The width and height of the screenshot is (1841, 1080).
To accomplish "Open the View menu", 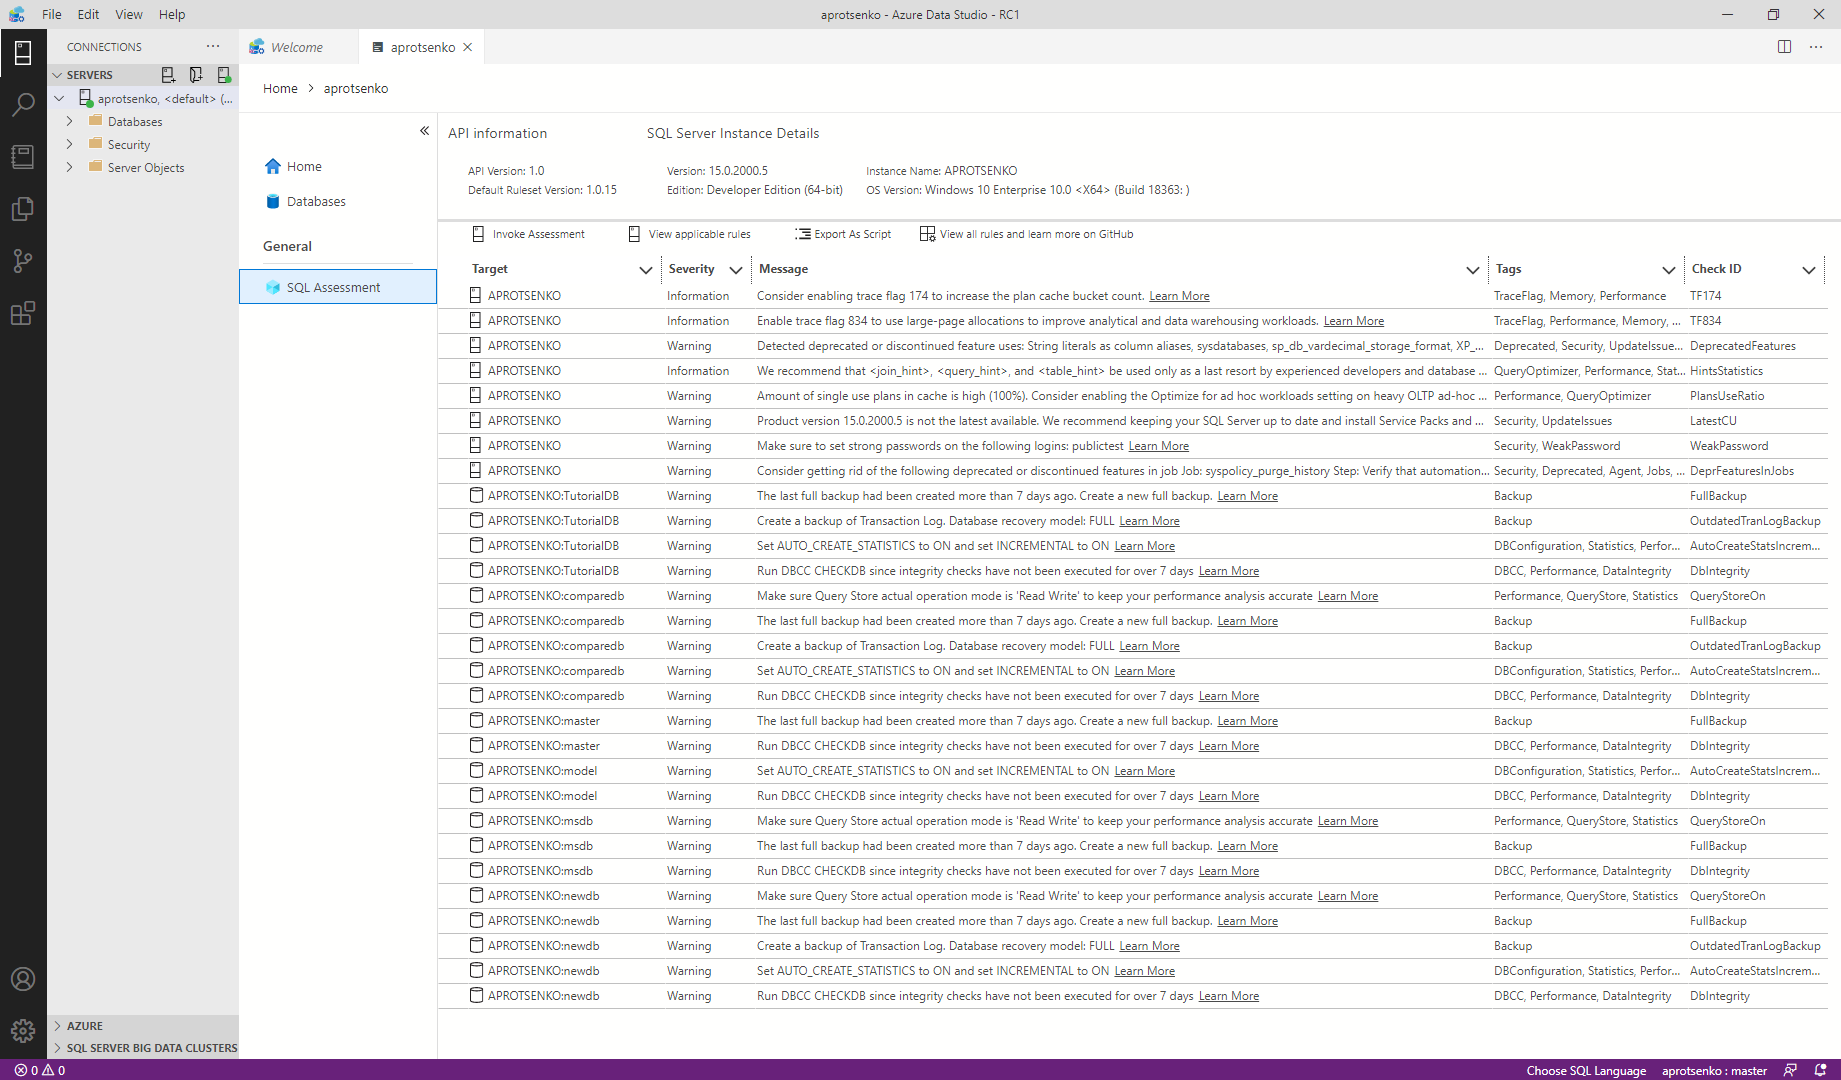I will [x=128, y=14].
